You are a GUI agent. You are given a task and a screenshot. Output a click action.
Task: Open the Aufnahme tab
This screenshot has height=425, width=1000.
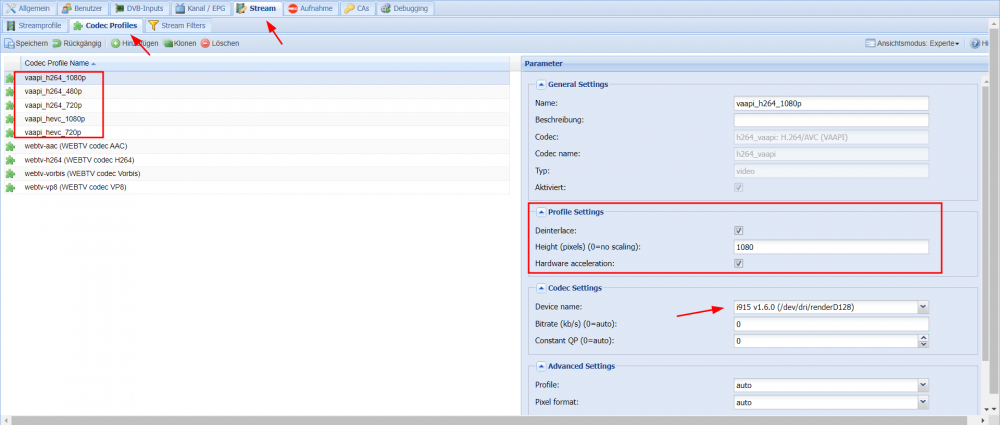pos(311,8)
